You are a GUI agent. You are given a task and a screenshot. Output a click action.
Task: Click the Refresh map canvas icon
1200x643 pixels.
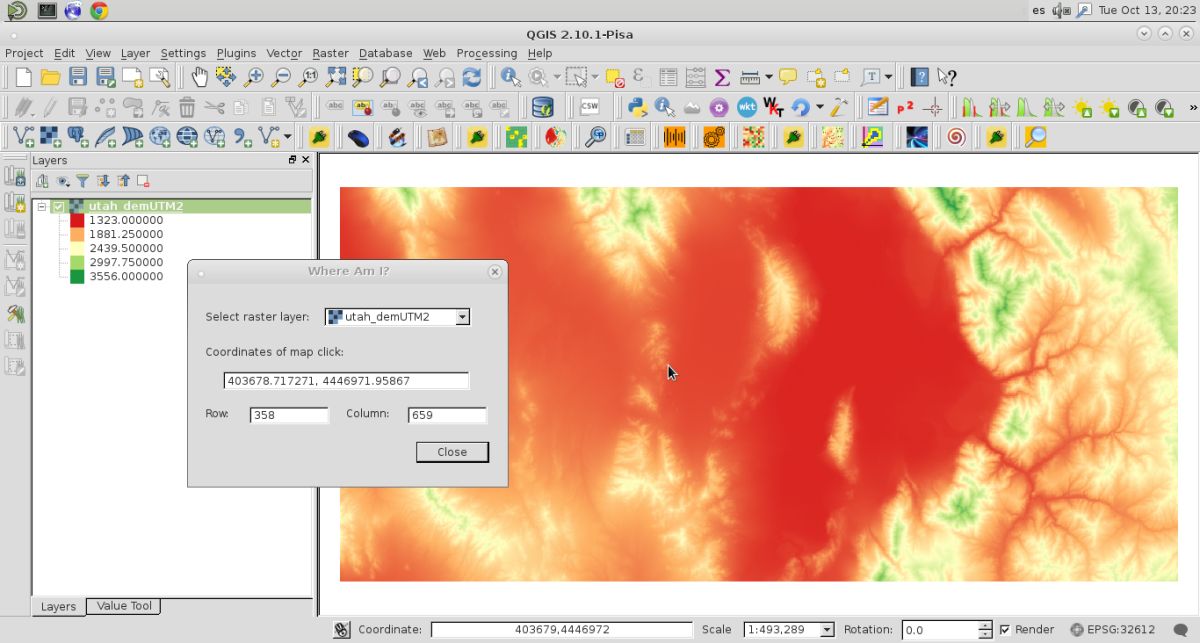point(472,77)
